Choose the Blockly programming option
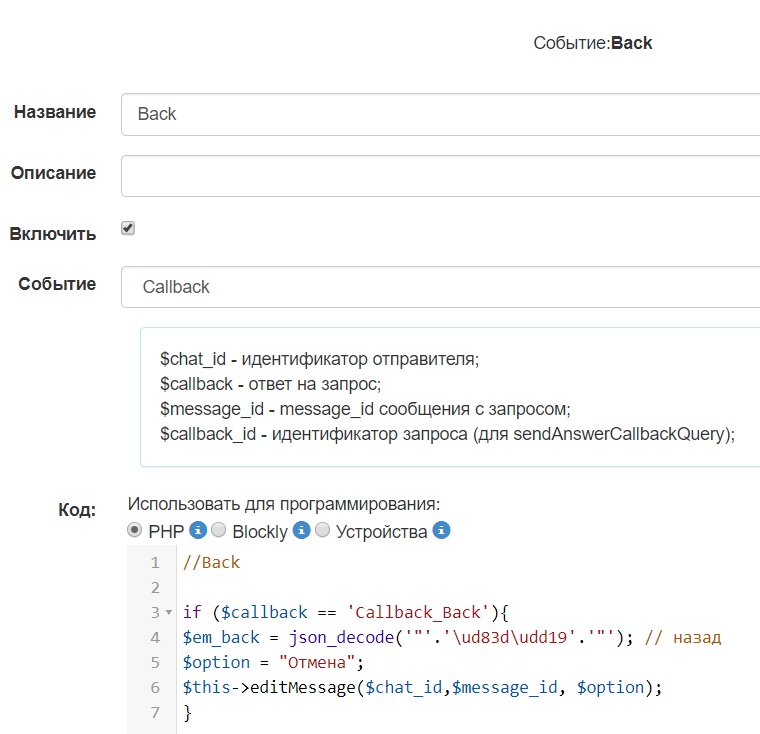 (219, 530)
